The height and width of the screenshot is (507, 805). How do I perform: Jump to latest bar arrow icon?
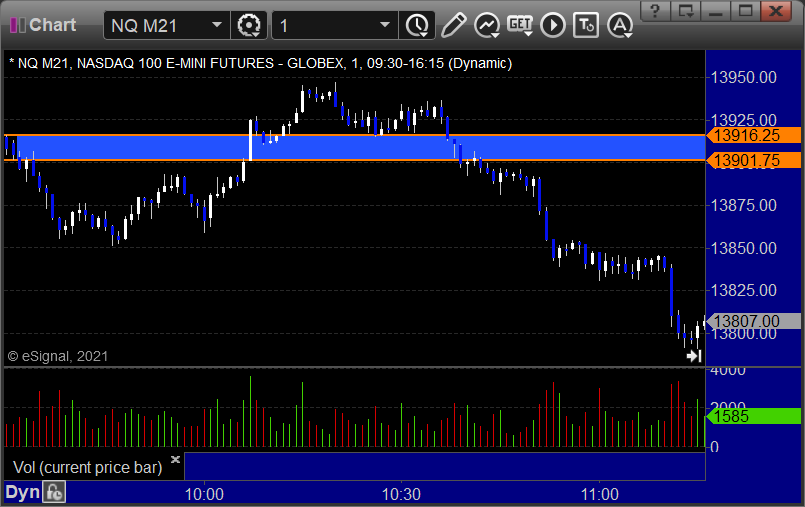694,356
